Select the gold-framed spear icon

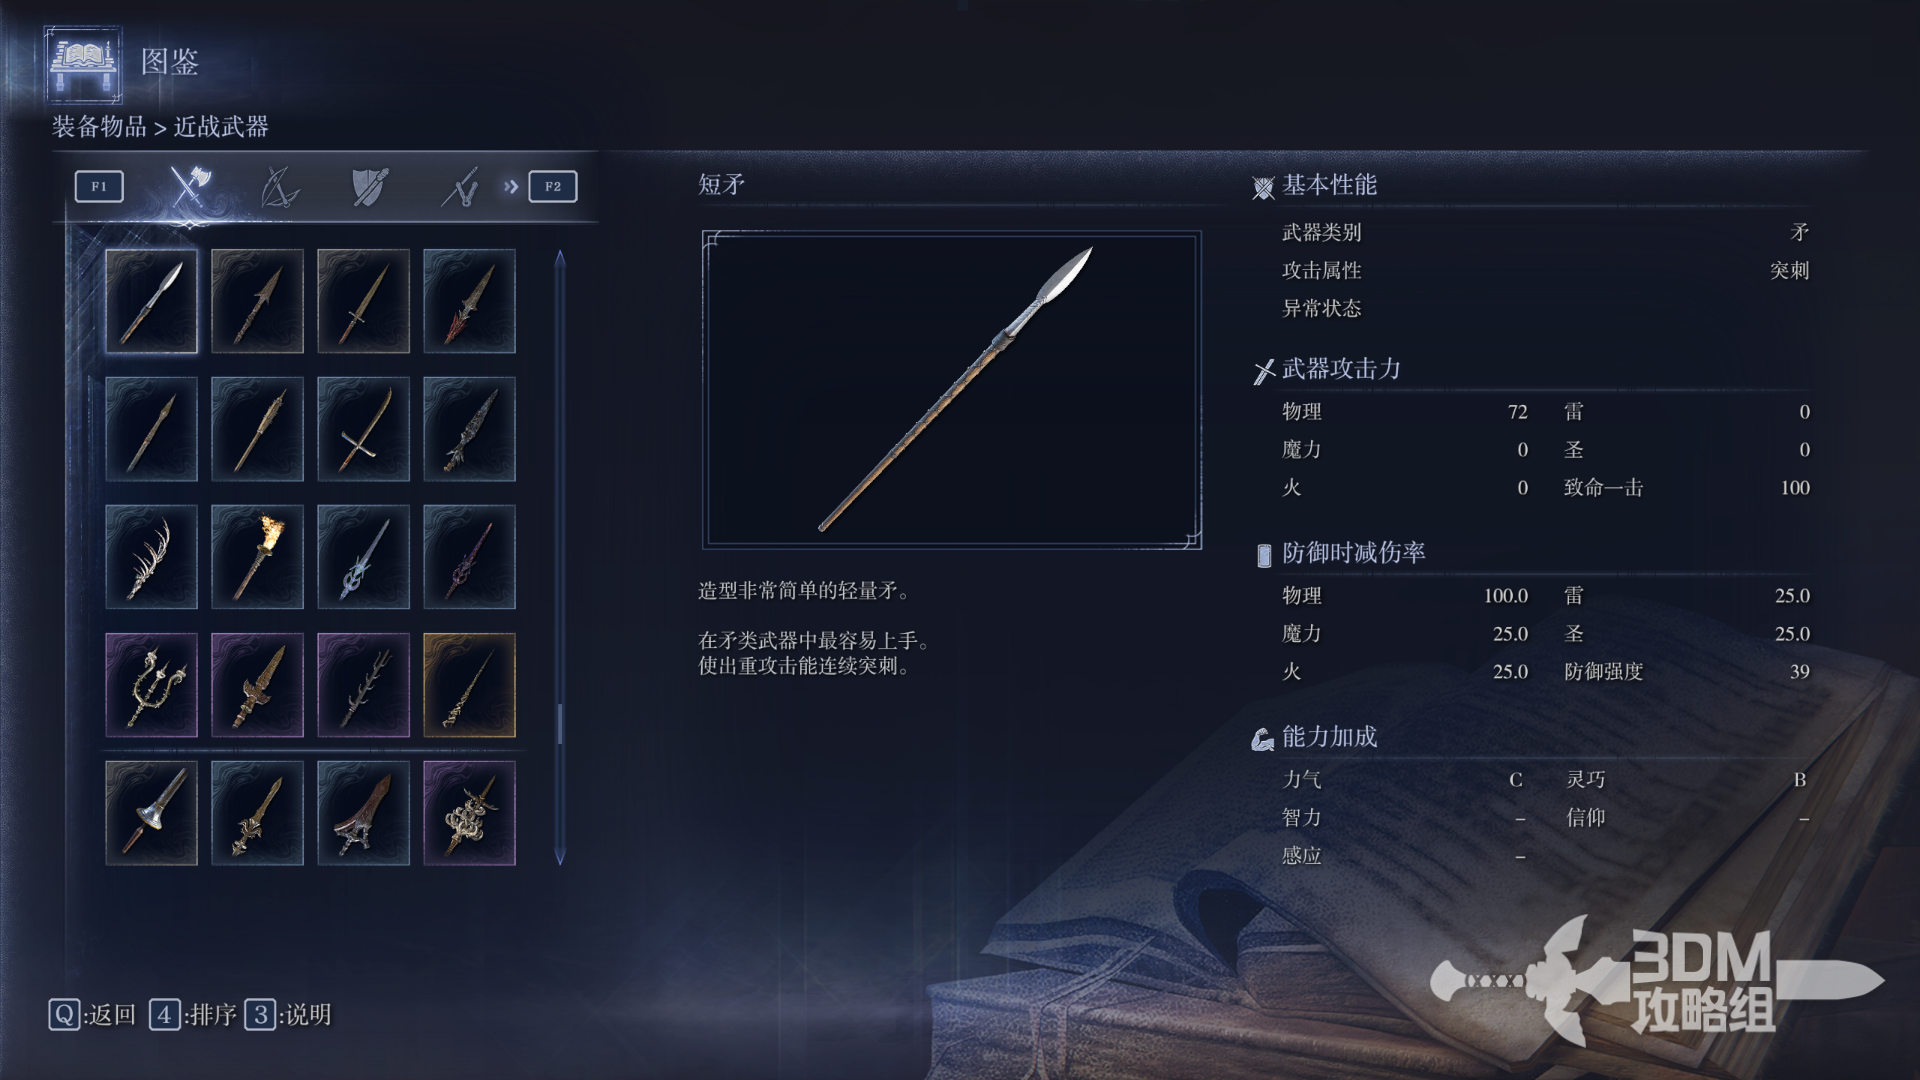coord(469,685)
